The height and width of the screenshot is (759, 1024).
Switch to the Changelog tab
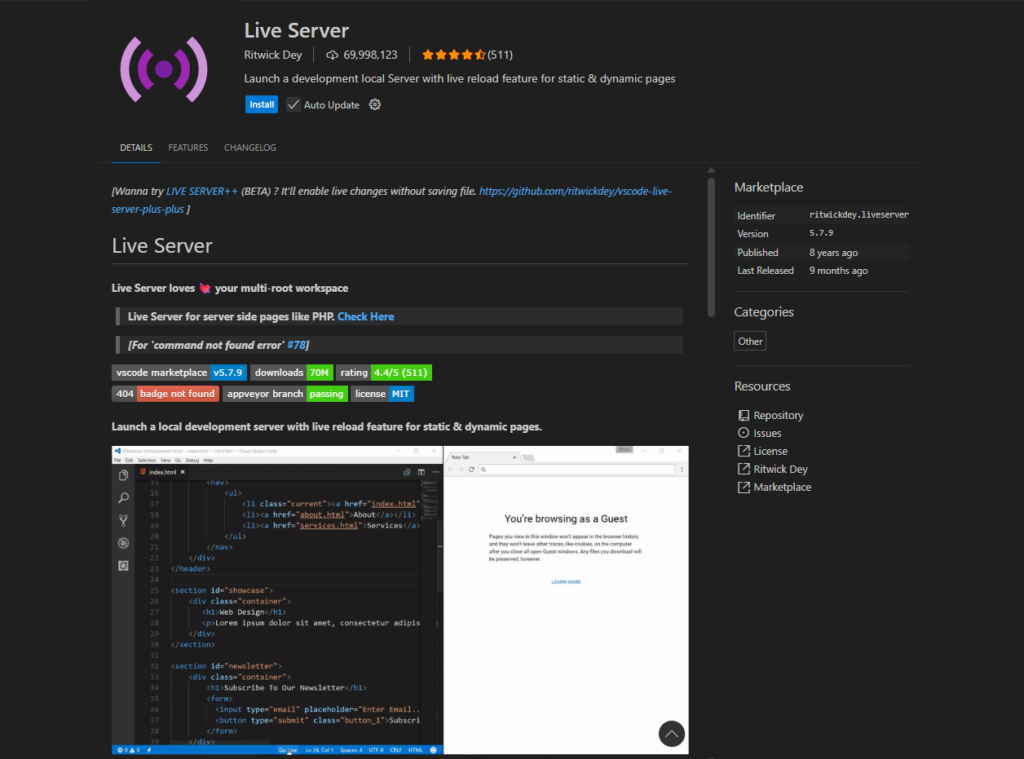(x=250, y=147)
